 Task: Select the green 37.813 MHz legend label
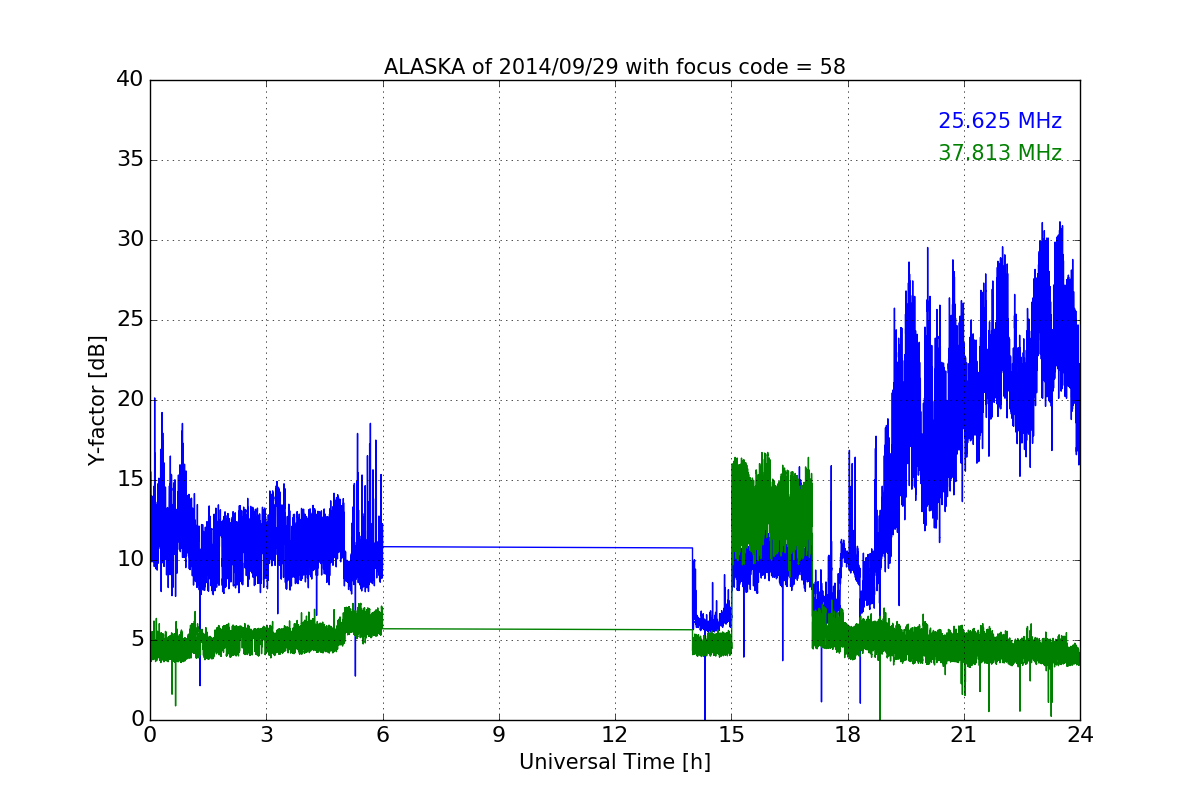(1000, 153)
